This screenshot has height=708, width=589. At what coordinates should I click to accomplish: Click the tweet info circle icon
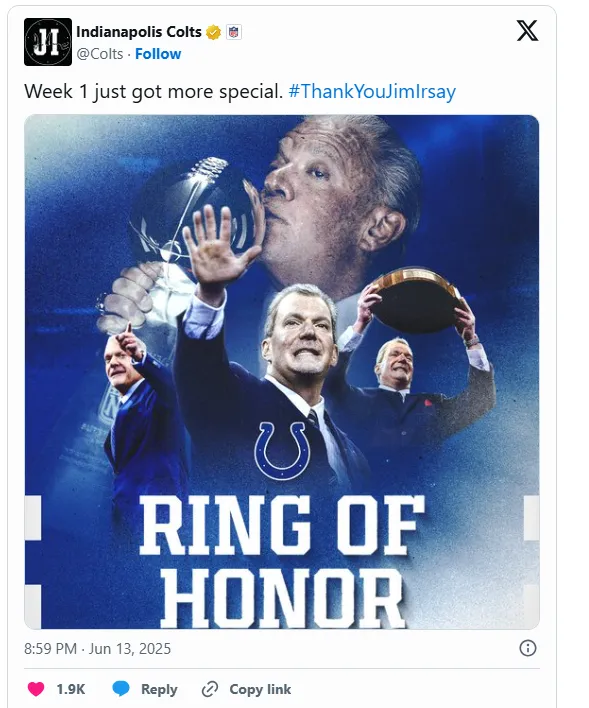pos(528,648)
